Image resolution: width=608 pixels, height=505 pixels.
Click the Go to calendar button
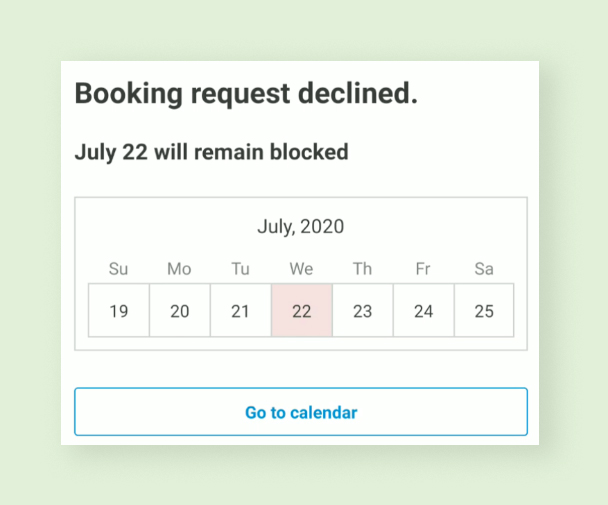tap(301, 412)
